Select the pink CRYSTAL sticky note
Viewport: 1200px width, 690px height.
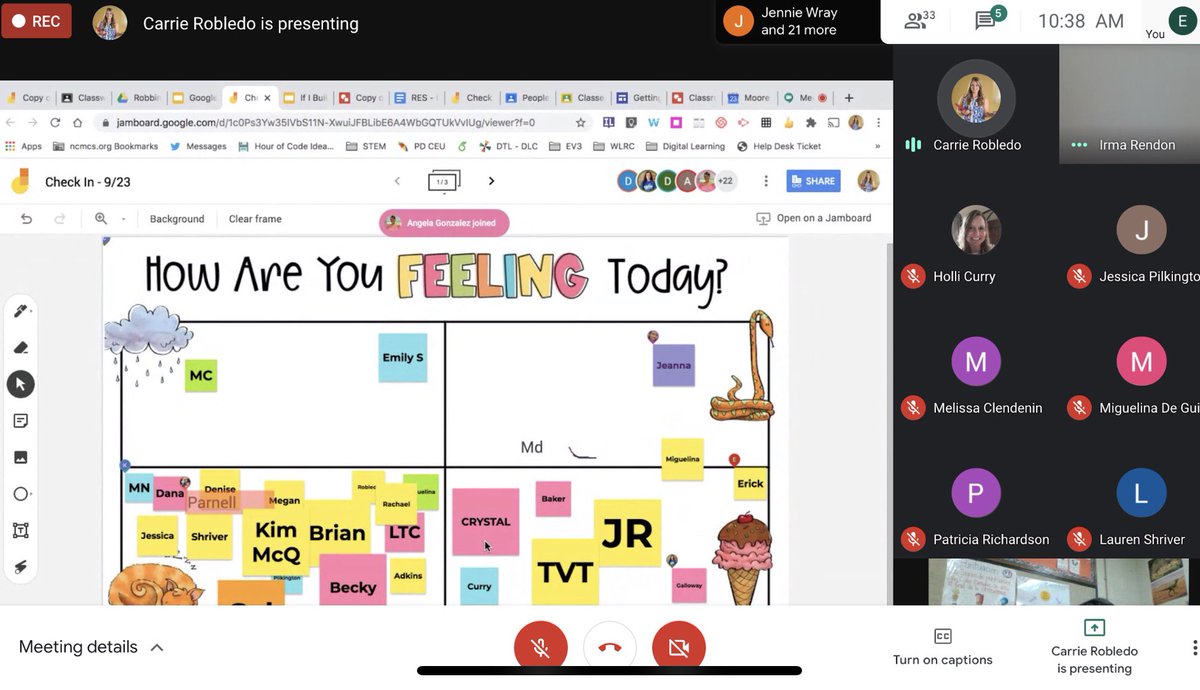[x=486, y=521]
